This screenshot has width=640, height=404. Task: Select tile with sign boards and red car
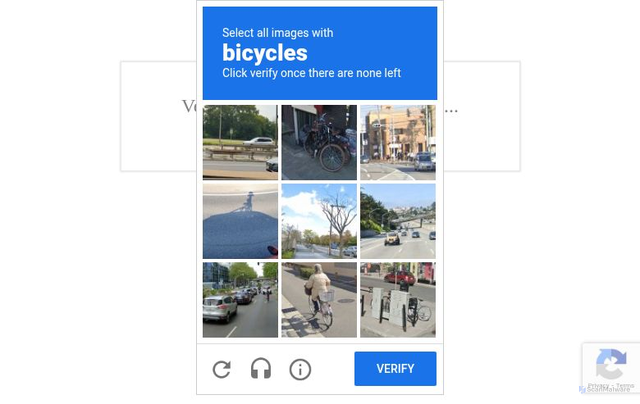[398, 300]
